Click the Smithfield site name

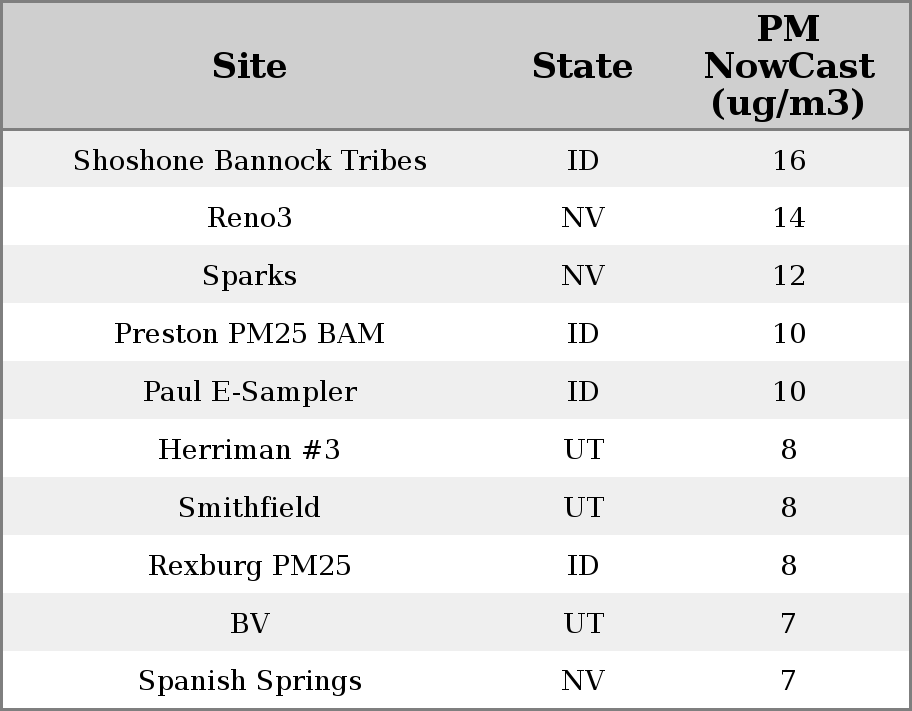[249, 508]
